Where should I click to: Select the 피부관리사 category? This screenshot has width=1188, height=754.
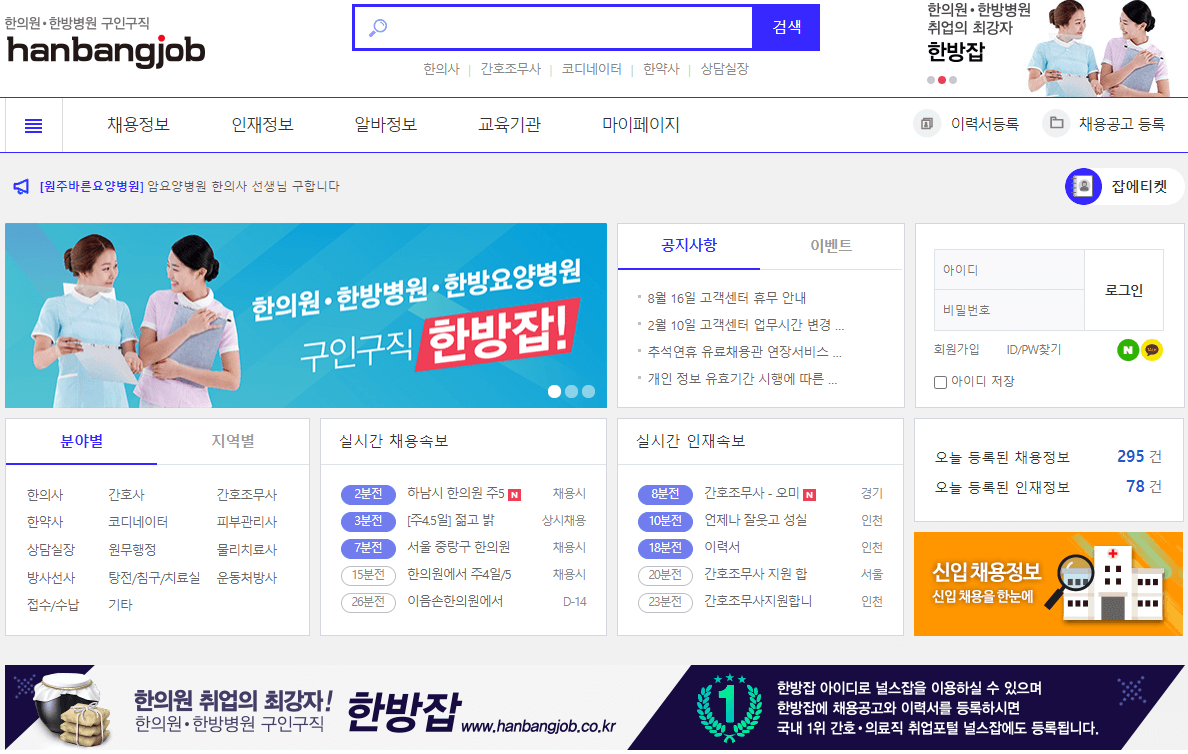pyautogui.click(x=247, y=522)
